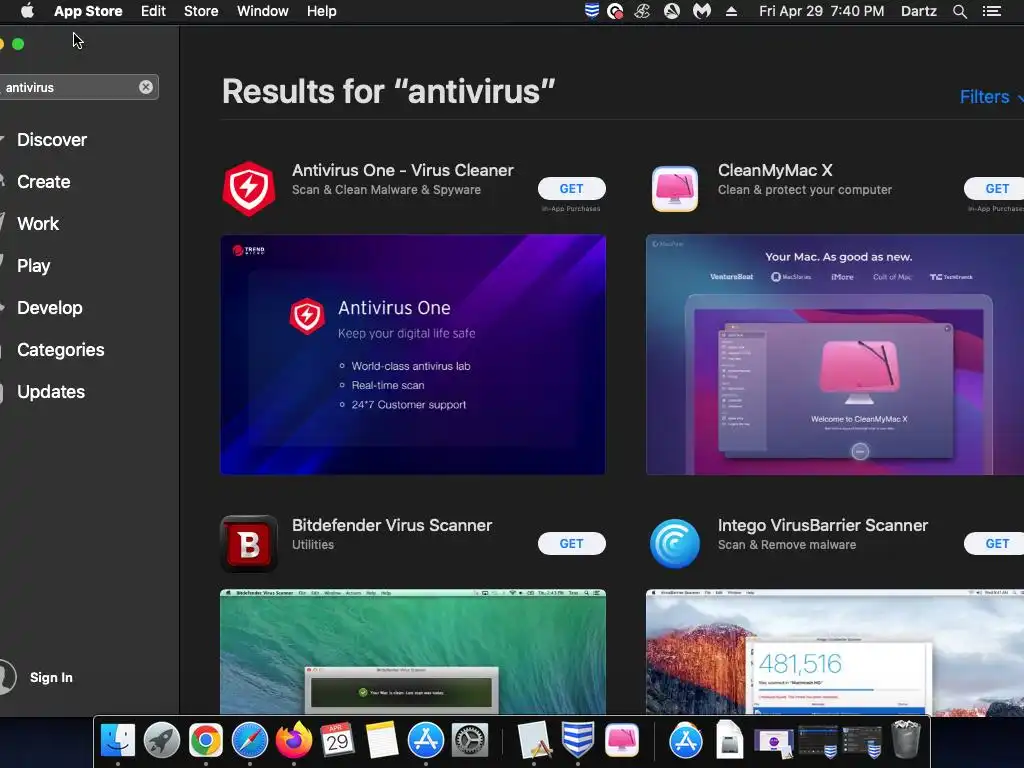This screenshot has height=768, width=1024.
Task: Open the Intego VirusBarrier preview screenshot
Action: (x=835, y=652)
